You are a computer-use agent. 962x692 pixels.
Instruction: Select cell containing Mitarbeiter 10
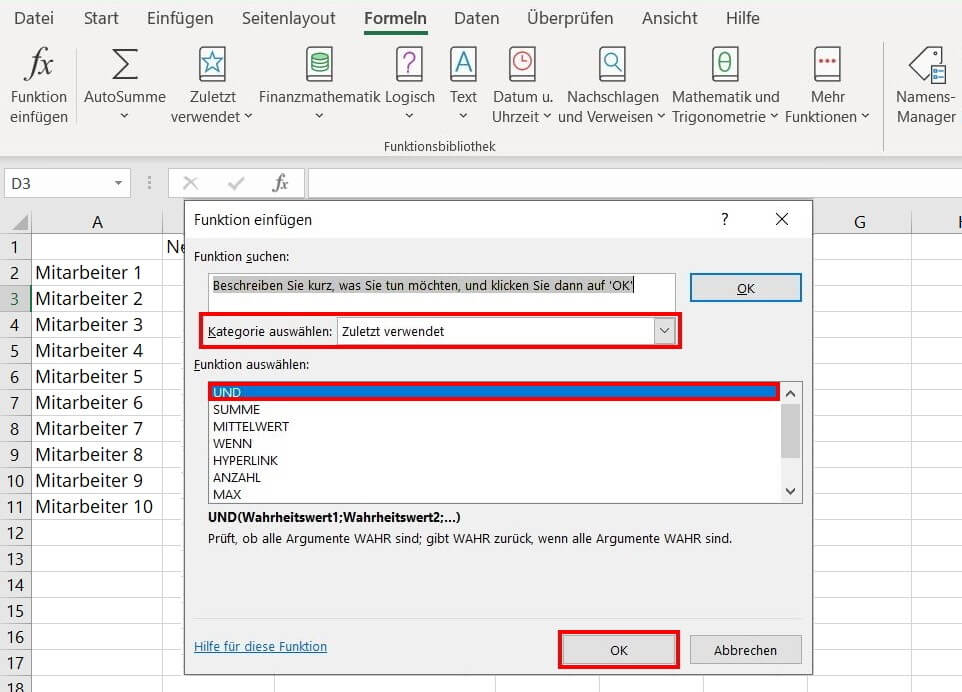[x=97, y=507]
